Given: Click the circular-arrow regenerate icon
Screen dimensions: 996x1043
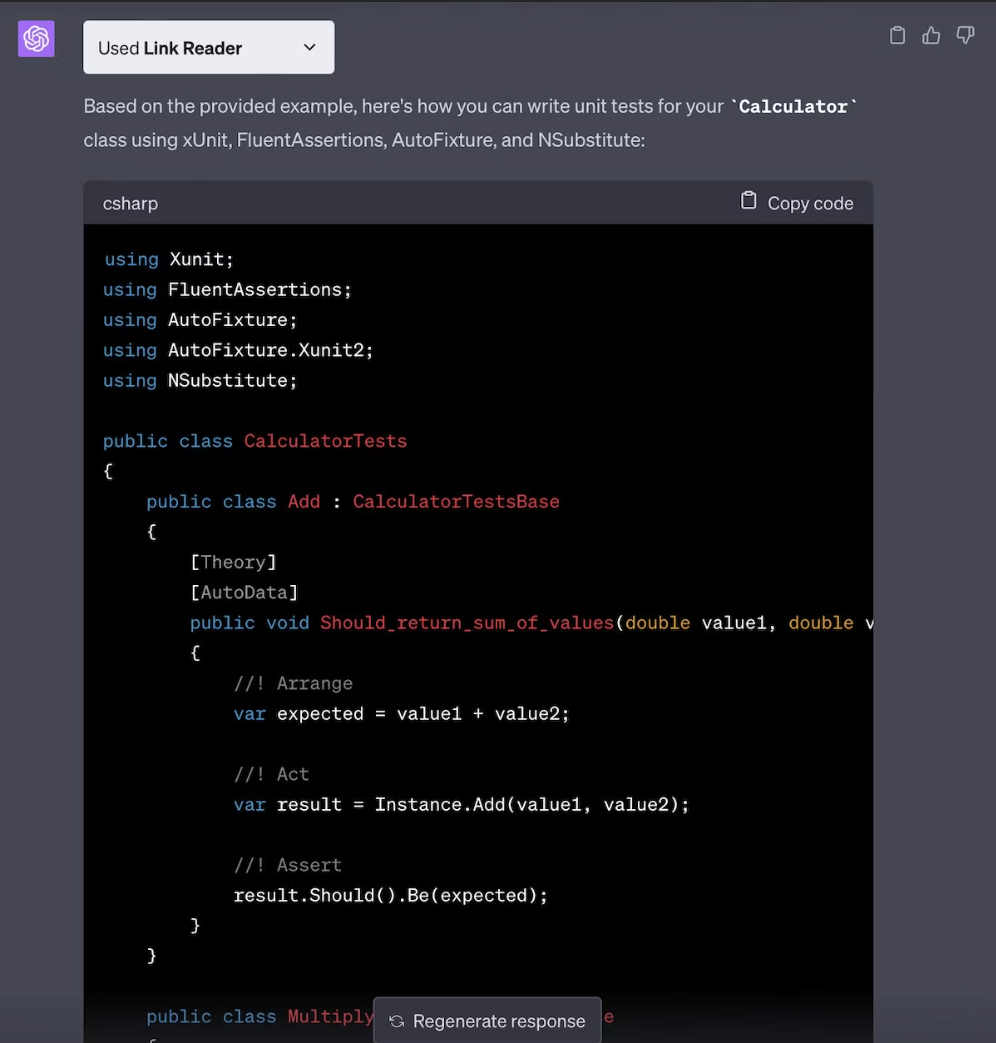Looking at the screenshot, I should (397, 1021).
